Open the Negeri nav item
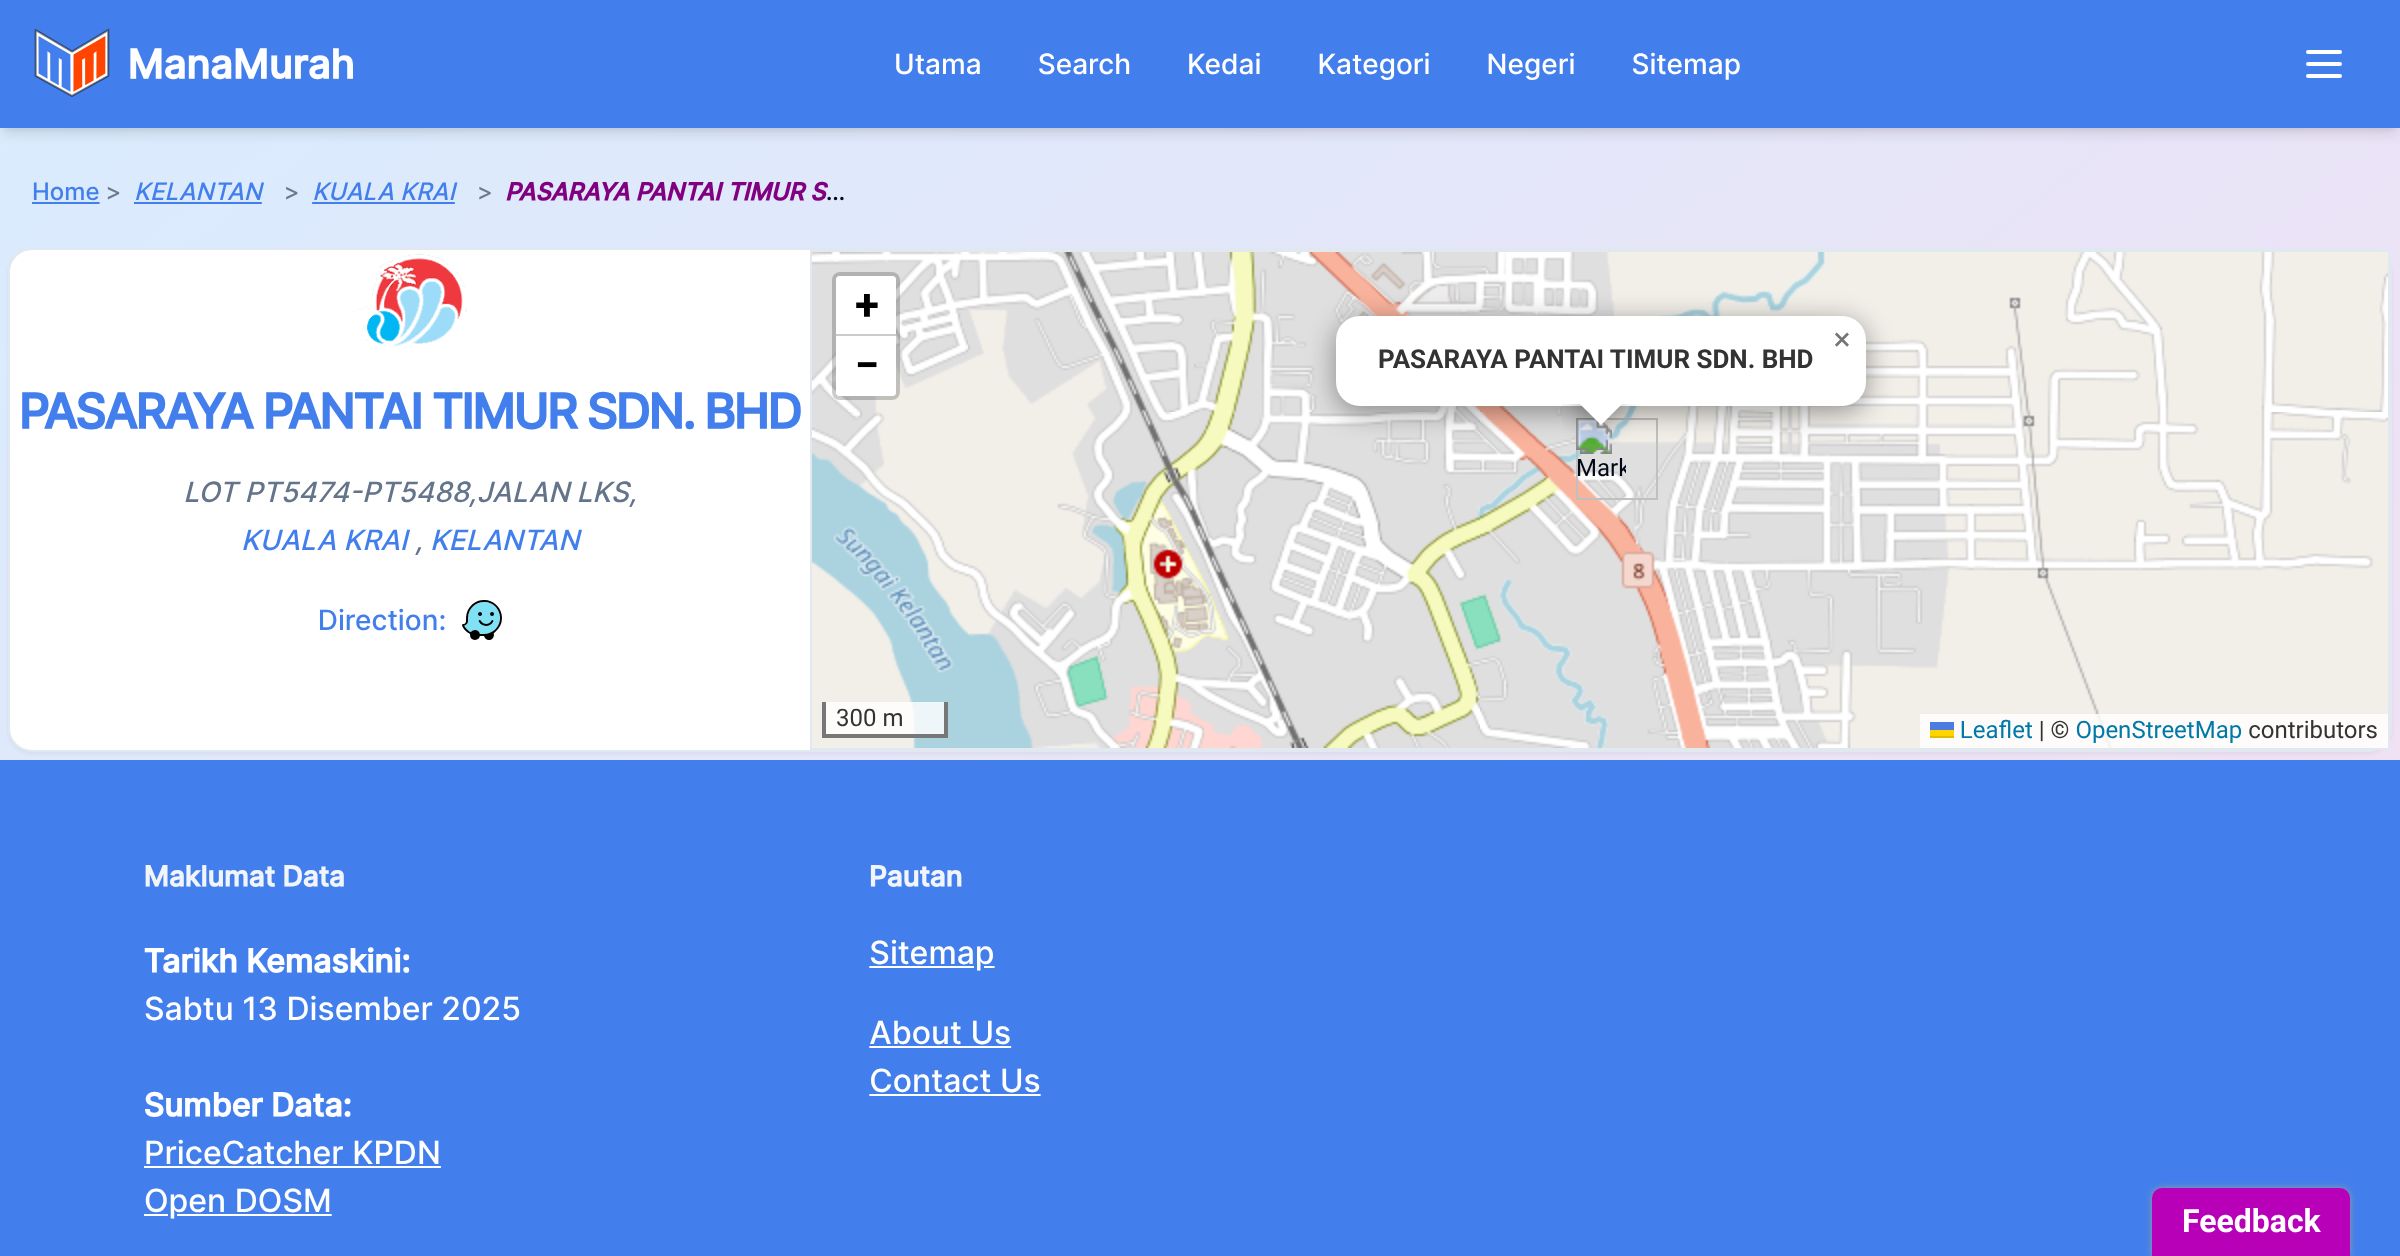The image size is (2400, 1256). click(x=1530, y=64)
